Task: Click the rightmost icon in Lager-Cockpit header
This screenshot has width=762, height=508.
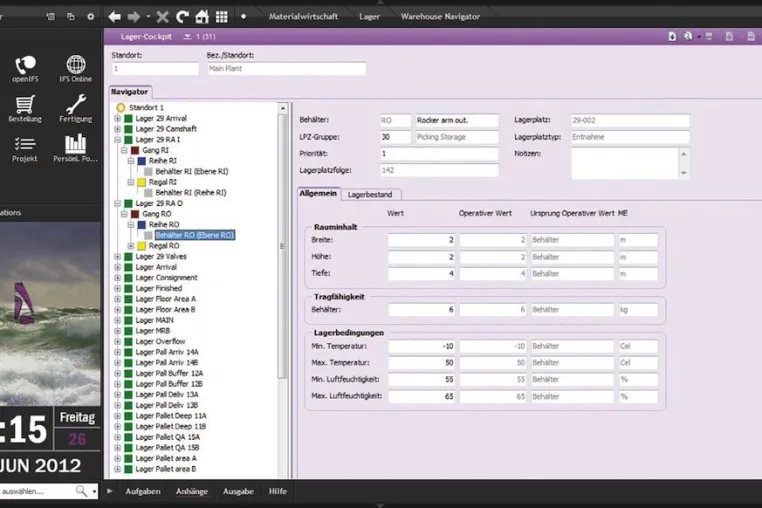Action: [751, 36]
